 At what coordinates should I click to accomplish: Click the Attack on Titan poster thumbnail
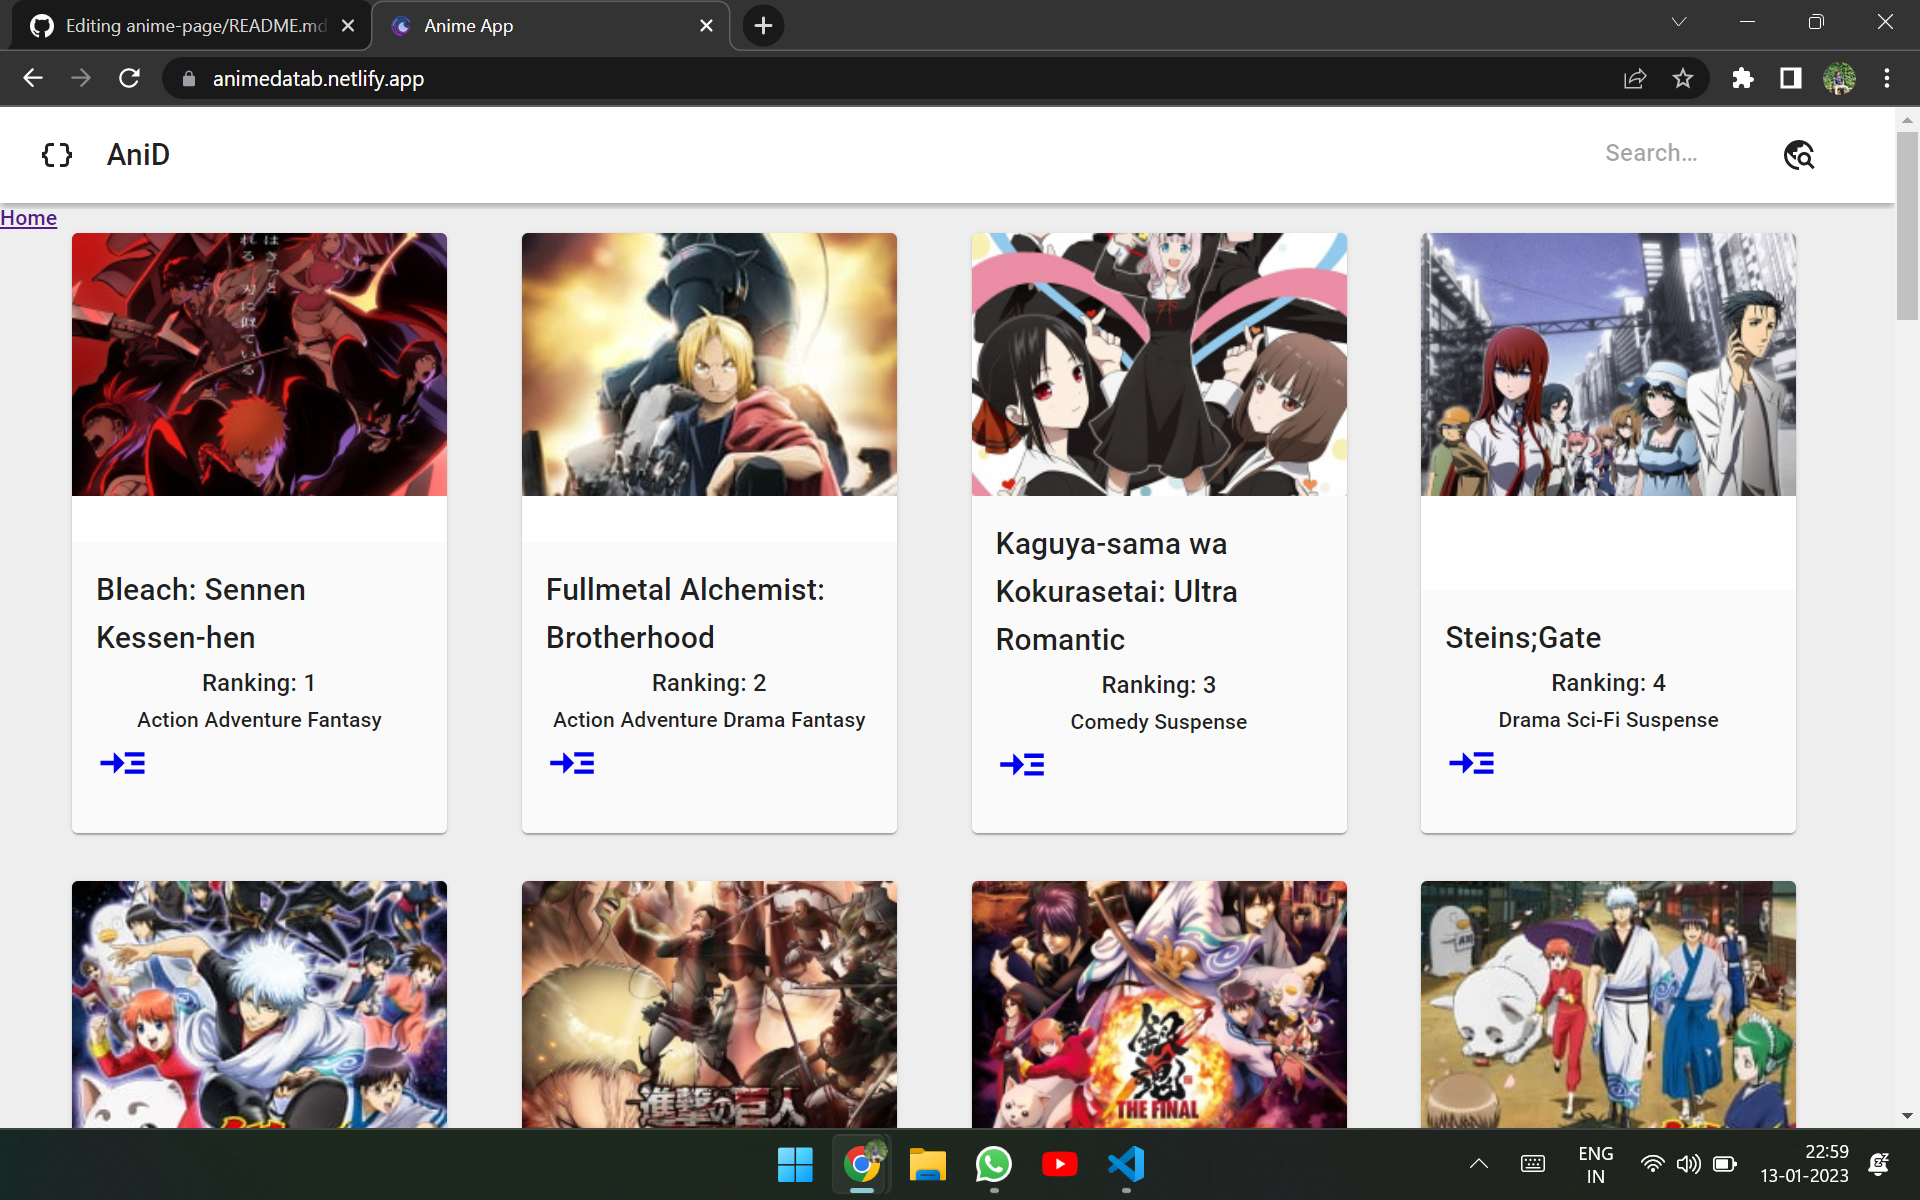709,1004
